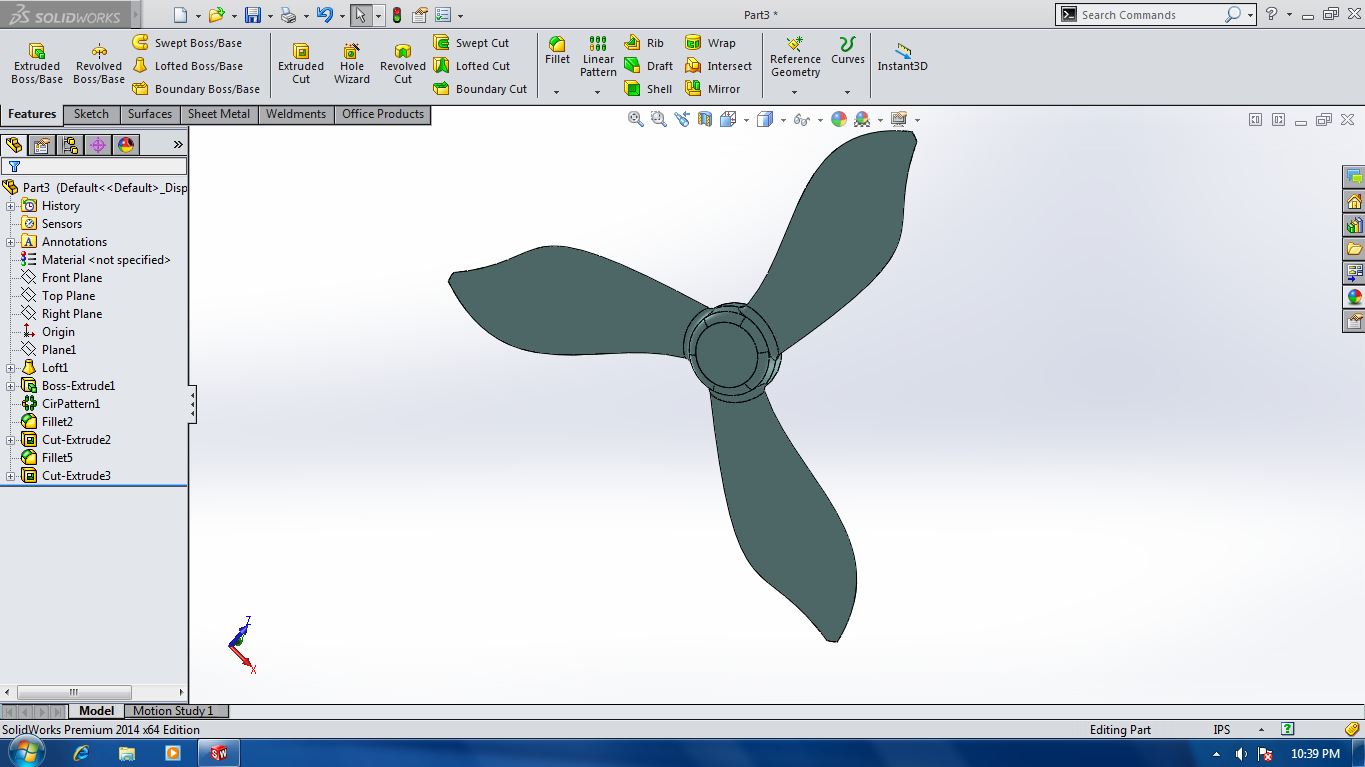
Task: Activate the Section View icon
Action: (705, 119)
